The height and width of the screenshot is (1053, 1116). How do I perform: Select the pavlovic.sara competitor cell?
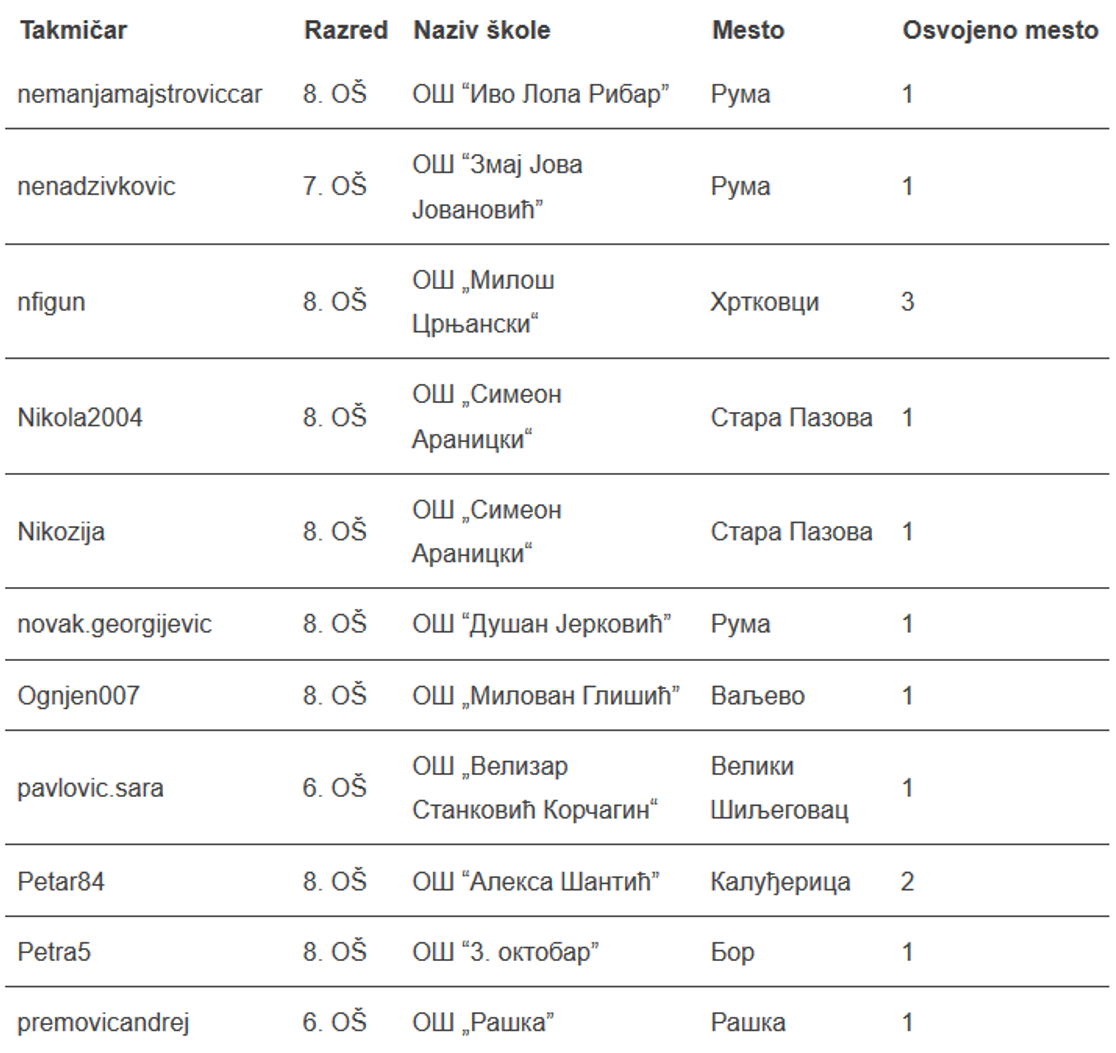pos(91,789)
